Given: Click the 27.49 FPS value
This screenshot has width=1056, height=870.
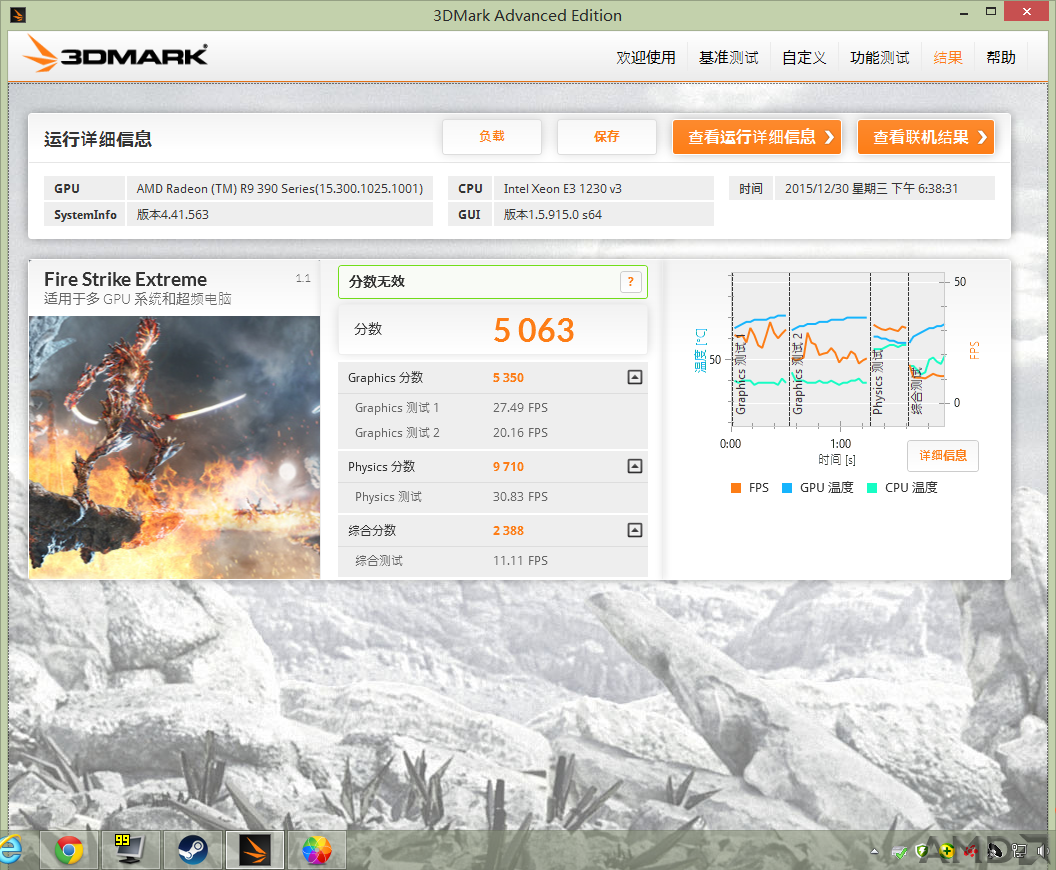Looking at the screenshot, I should [521, 407].
